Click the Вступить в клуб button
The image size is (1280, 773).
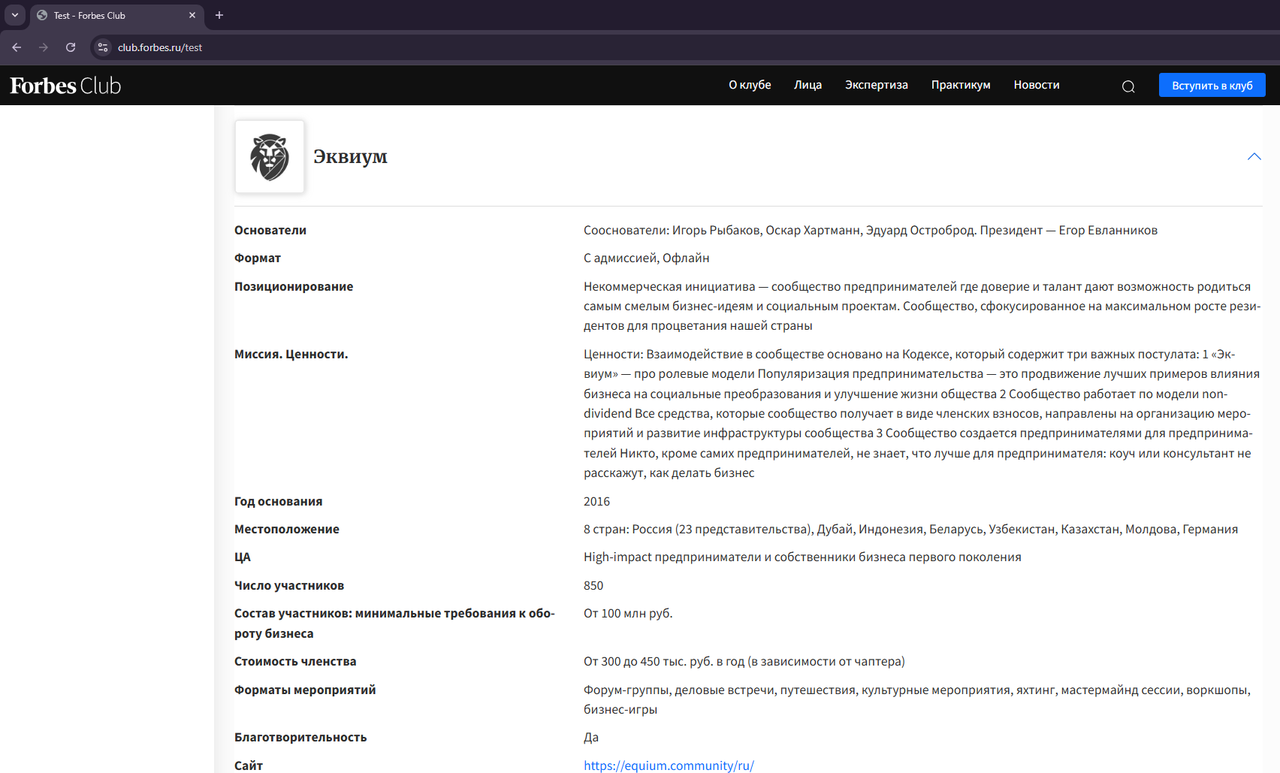pos(1212,85)
